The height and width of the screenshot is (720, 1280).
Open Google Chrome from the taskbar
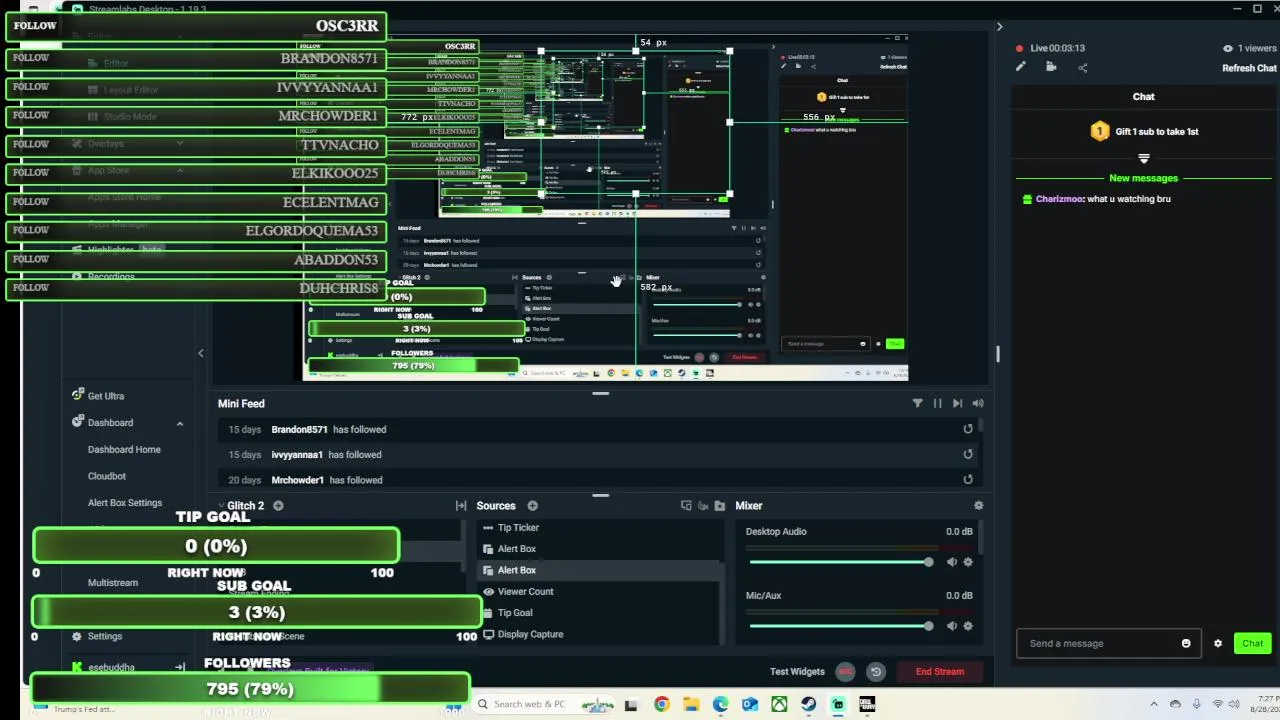click(x=661, y=704)
